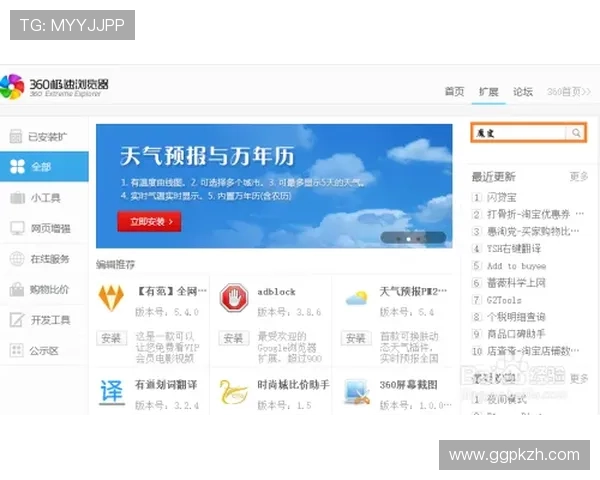This screenshot has height=480, width=600.
Task: Click the 小工具 briefcase icon
Action: pos(17,198)
